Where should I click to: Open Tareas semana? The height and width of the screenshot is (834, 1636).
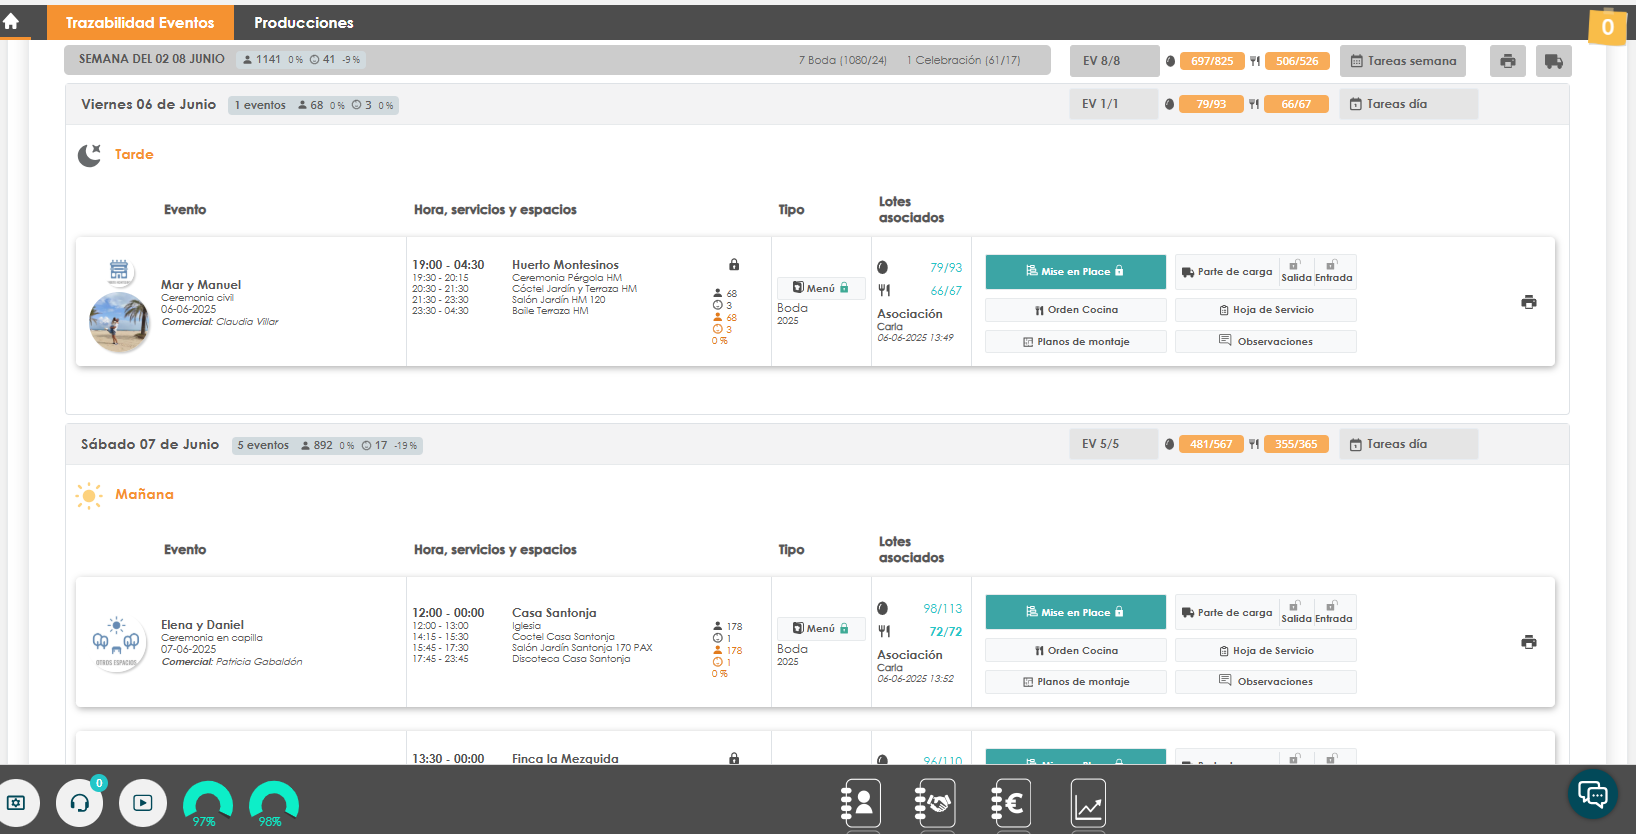(1403, 61)
